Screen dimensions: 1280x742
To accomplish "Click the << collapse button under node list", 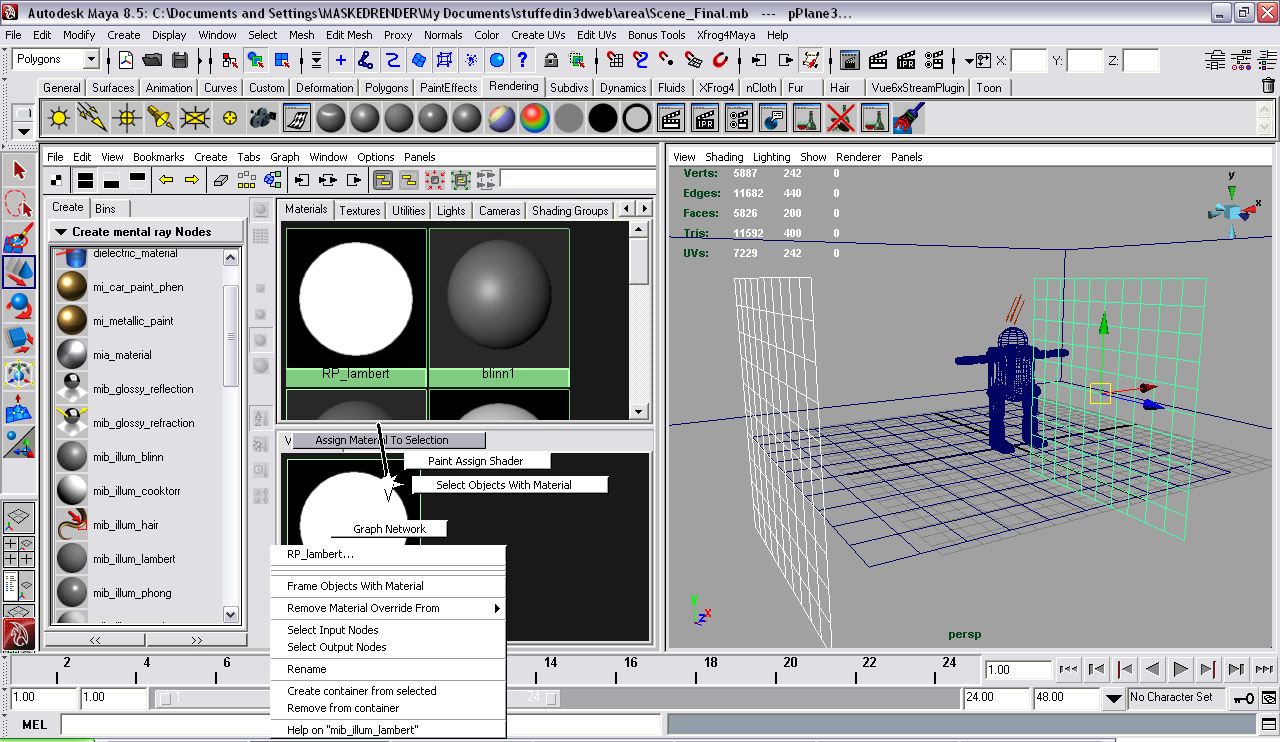I will click(x=96, y=639).
